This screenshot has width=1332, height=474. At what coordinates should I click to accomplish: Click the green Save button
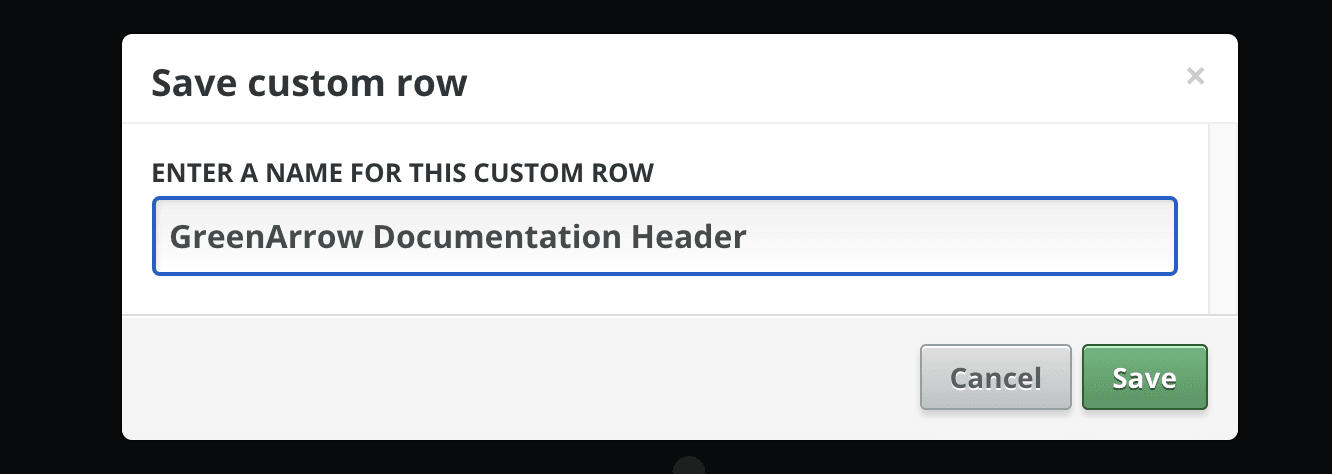(x=1144, y=377)
